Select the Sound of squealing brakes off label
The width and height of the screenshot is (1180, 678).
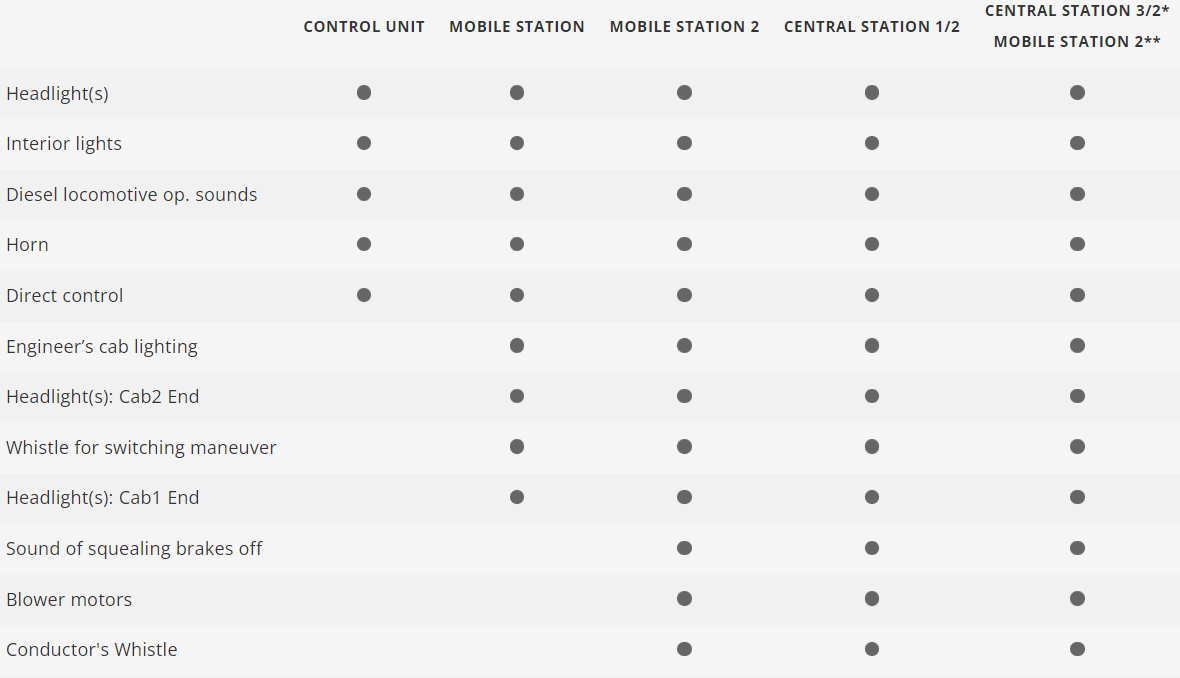134,549
